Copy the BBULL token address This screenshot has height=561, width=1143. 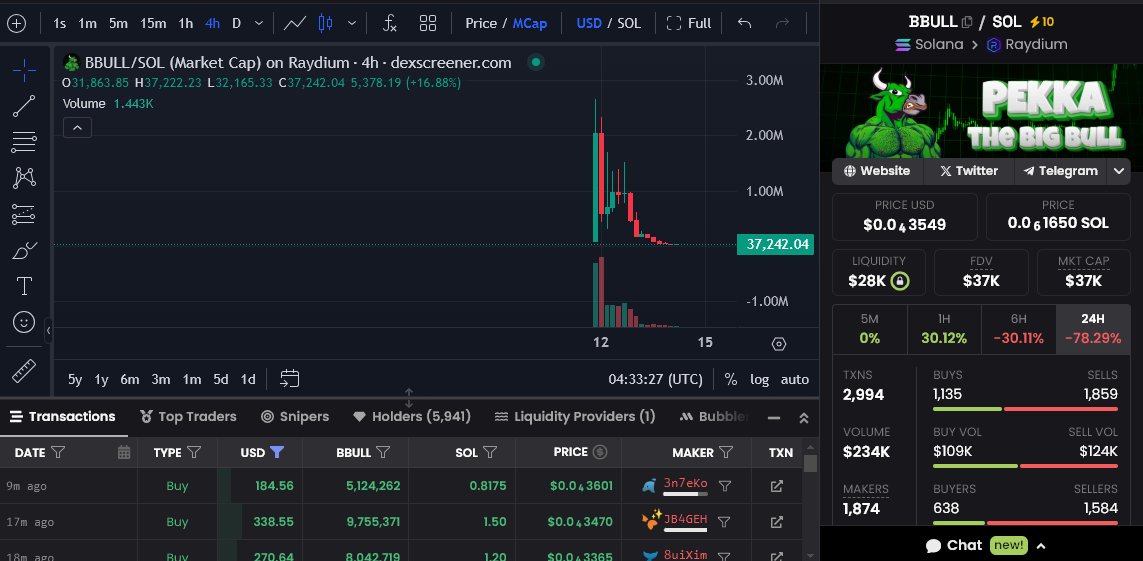[x=967, y=22]
